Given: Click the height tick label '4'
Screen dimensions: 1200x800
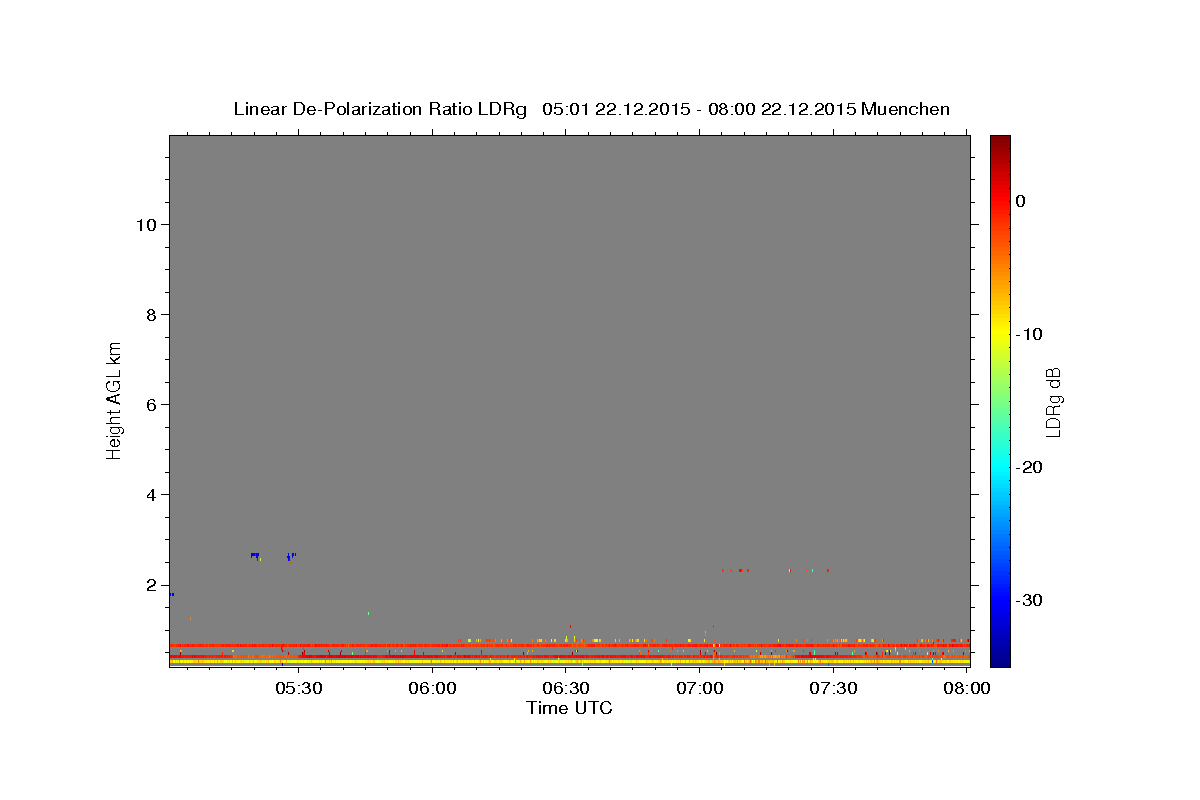Looking at the screenshot, I should [x=152, y=494].
